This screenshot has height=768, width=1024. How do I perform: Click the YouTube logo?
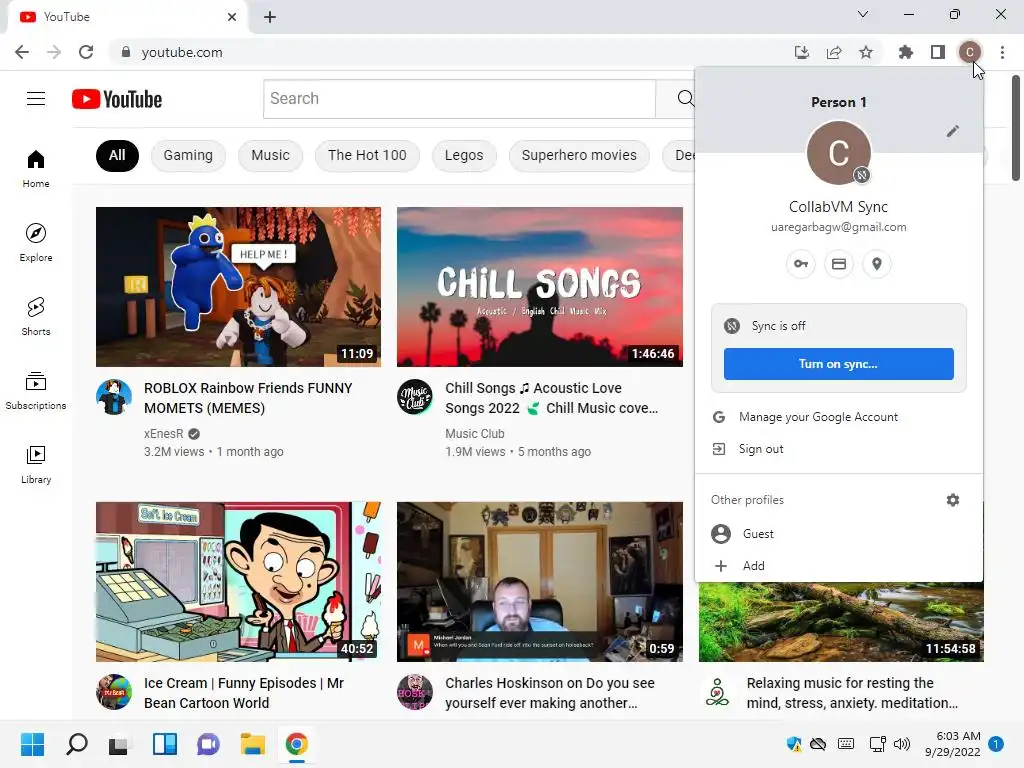point(117,99)
